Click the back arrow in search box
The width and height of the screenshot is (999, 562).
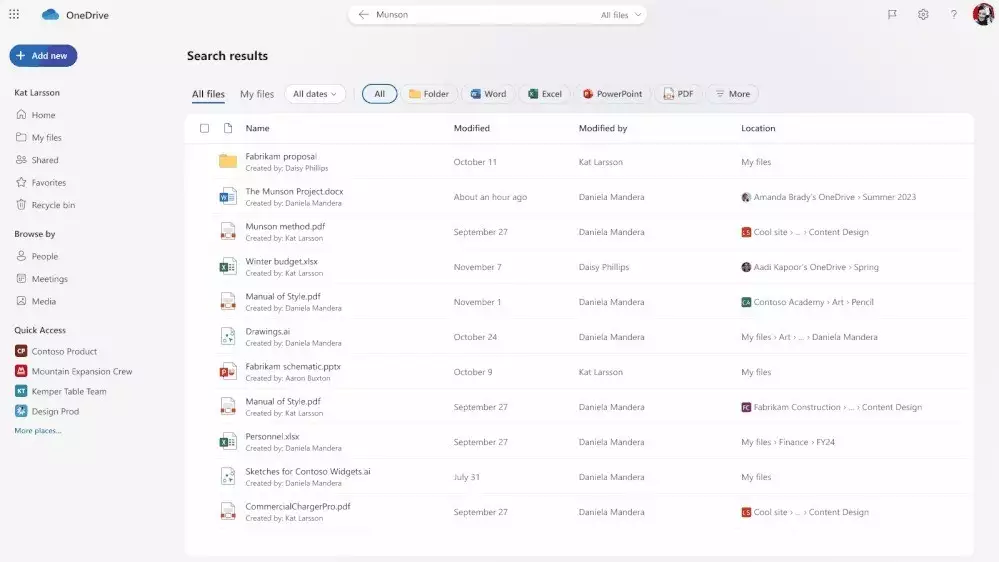[x=363, y=15]
